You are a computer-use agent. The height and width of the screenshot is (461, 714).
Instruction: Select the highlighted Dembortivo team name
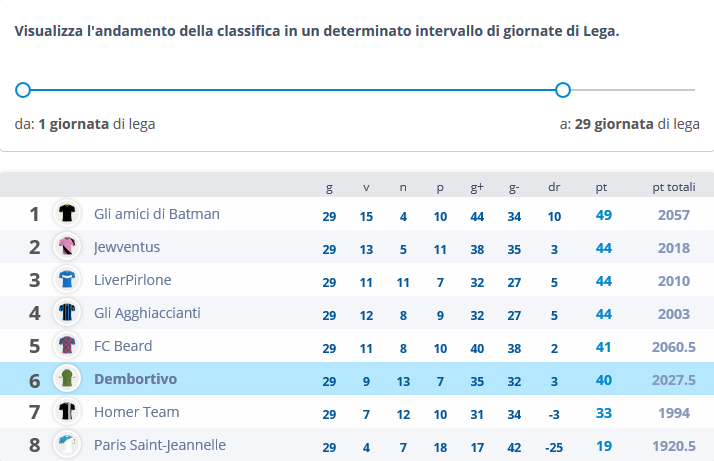(135, 379)
